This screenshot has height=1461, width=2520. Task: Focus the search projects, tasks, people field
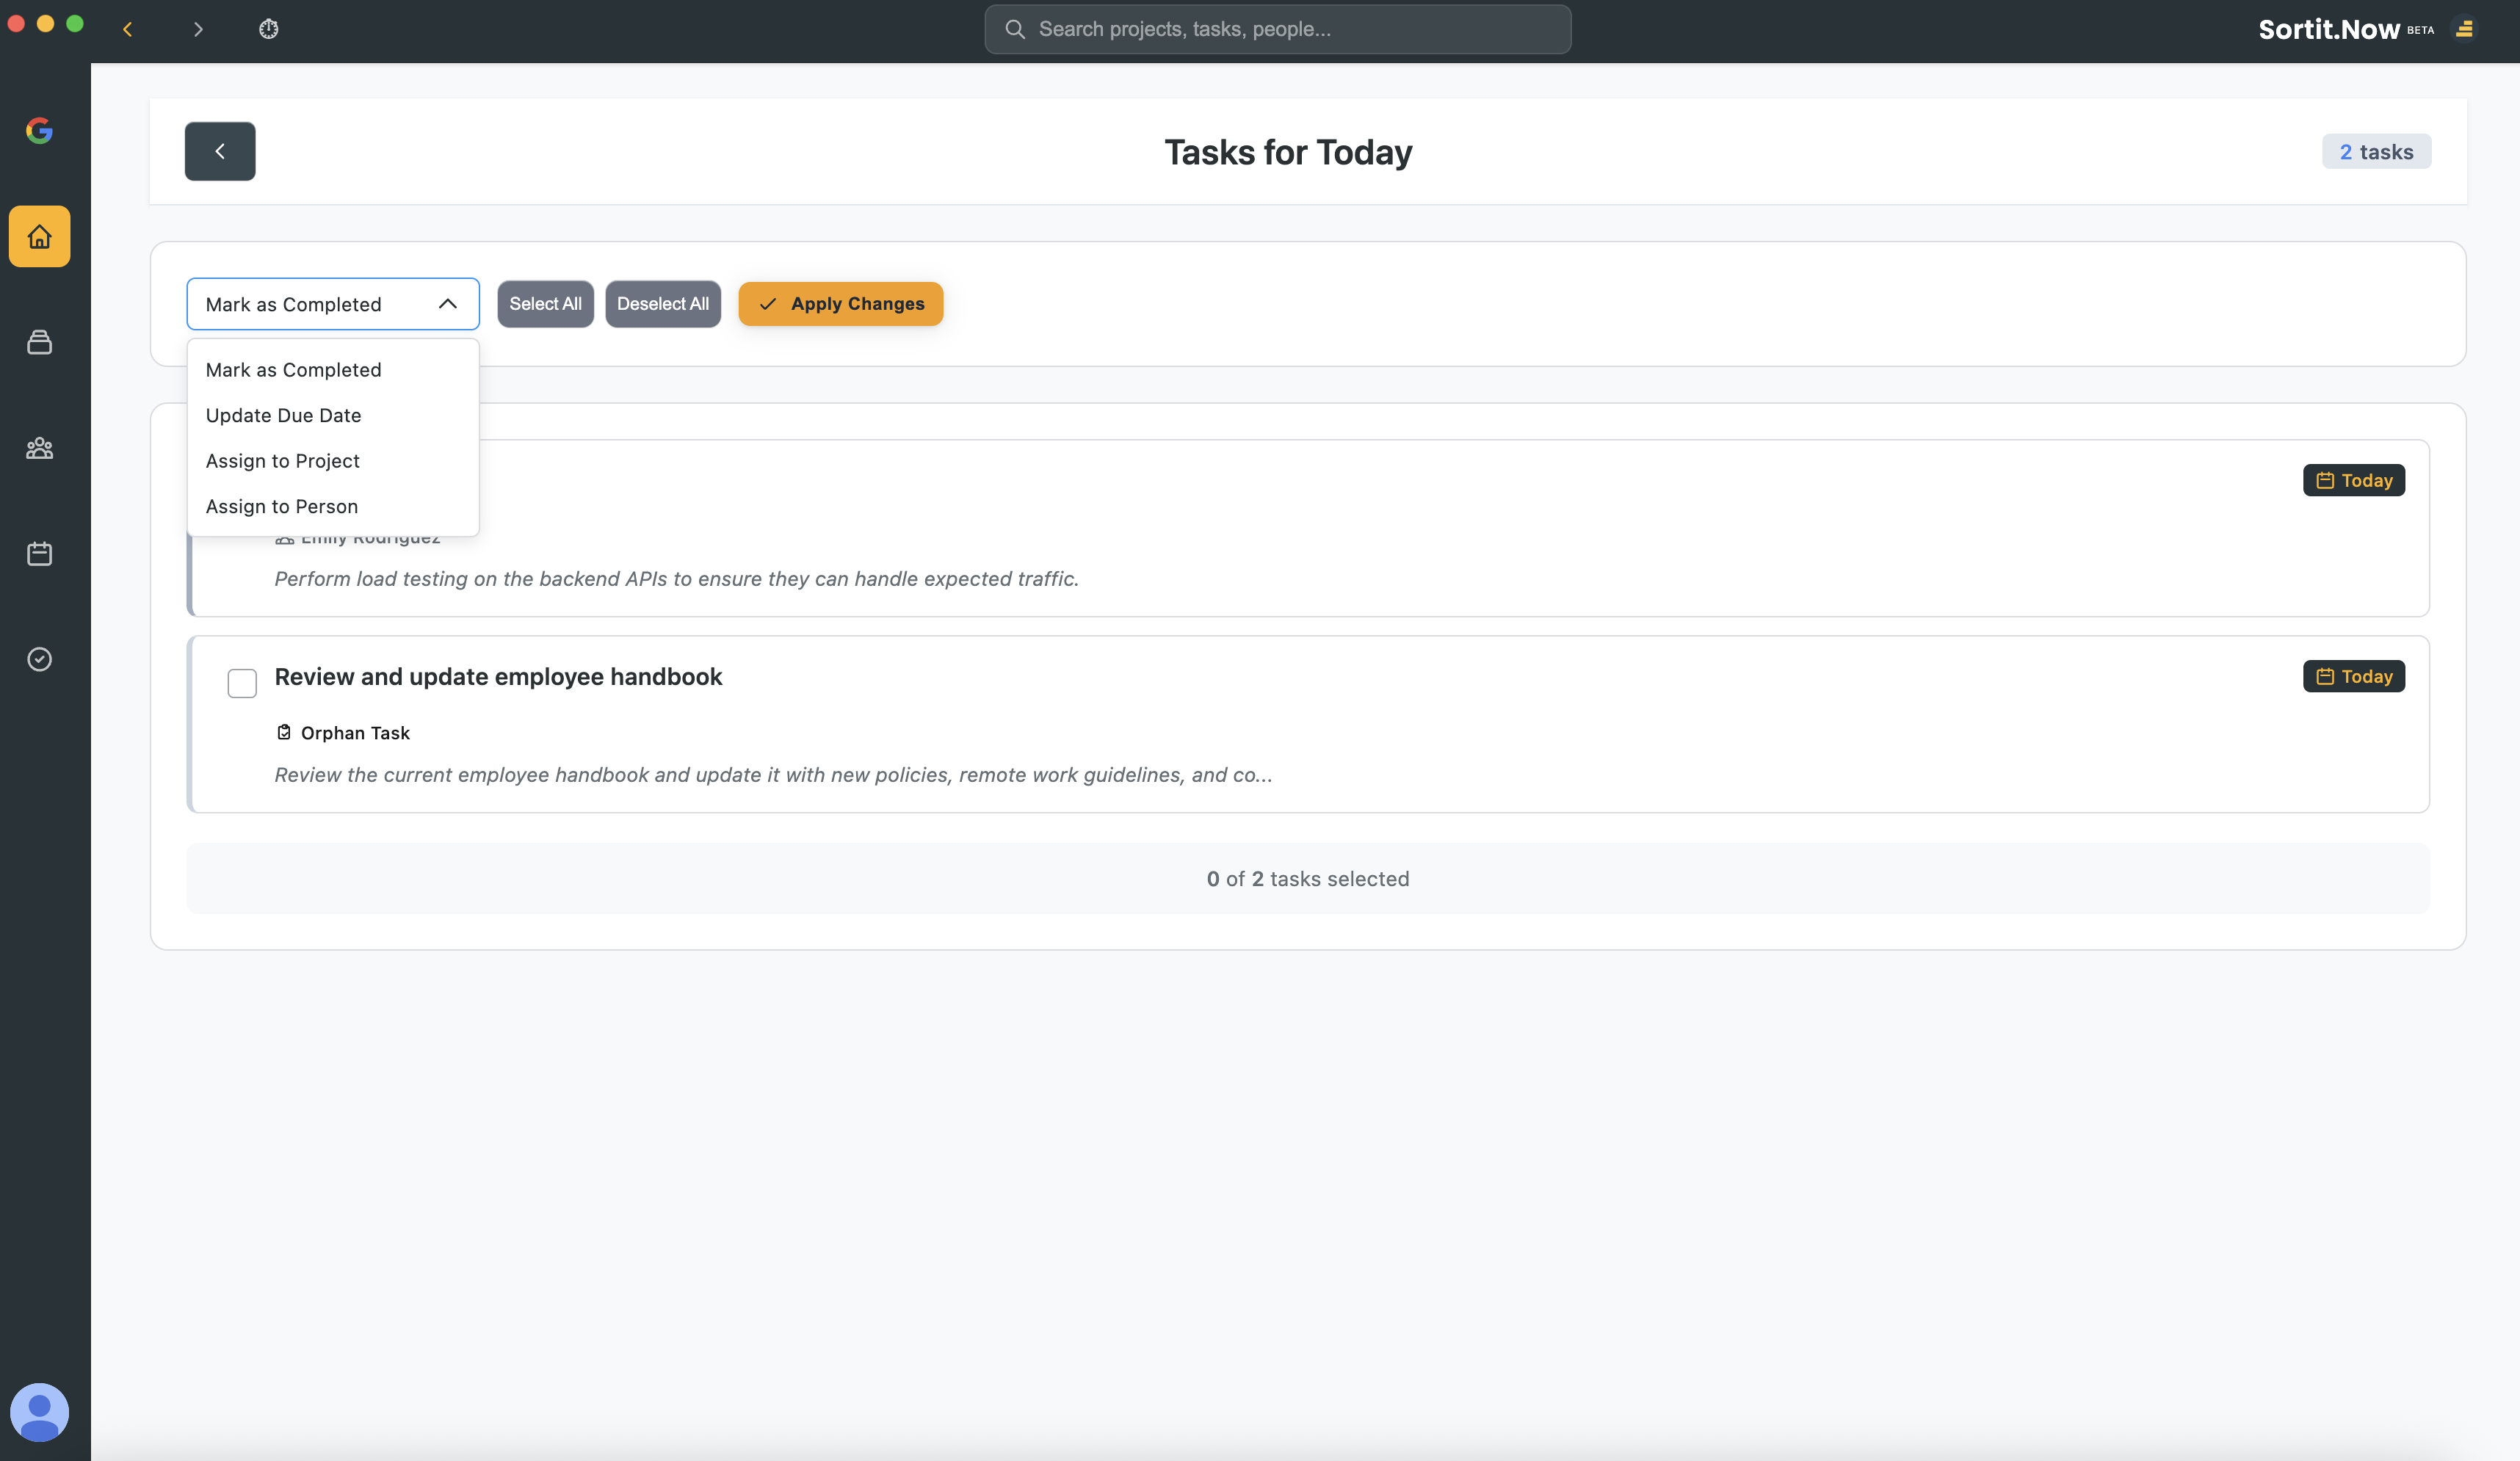(x=1277, y=29)
